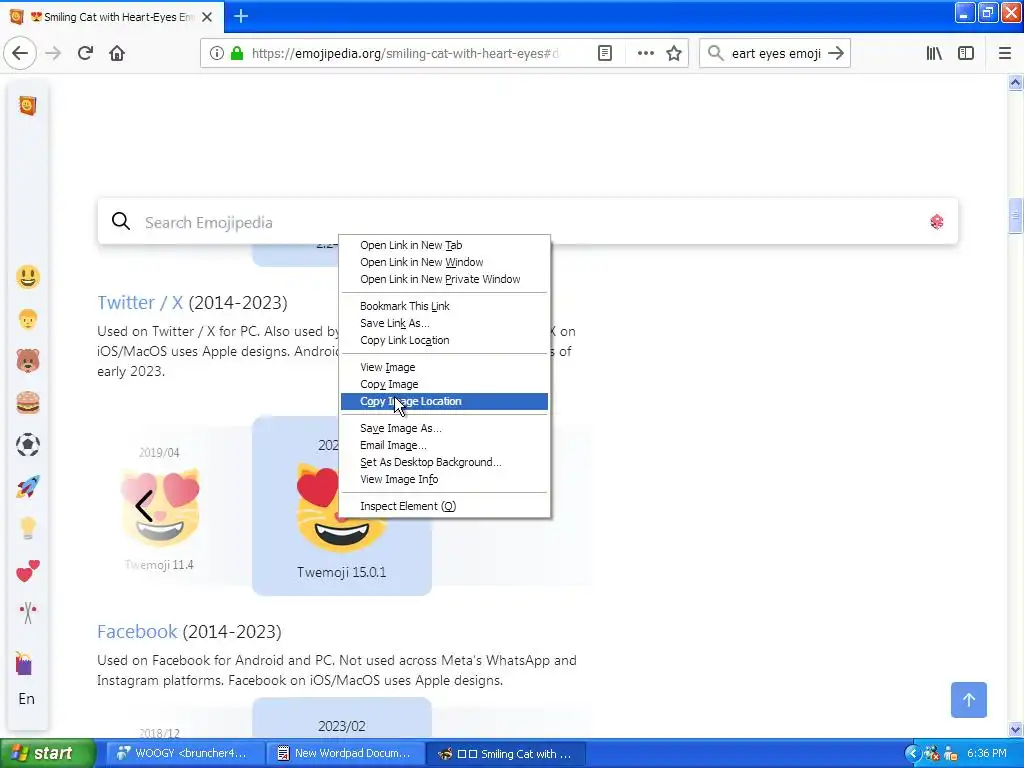This screenshot has height=768, width=1024.
Task: Go back to the previous page
Action: pyautogui.click(x=20, y=53)
